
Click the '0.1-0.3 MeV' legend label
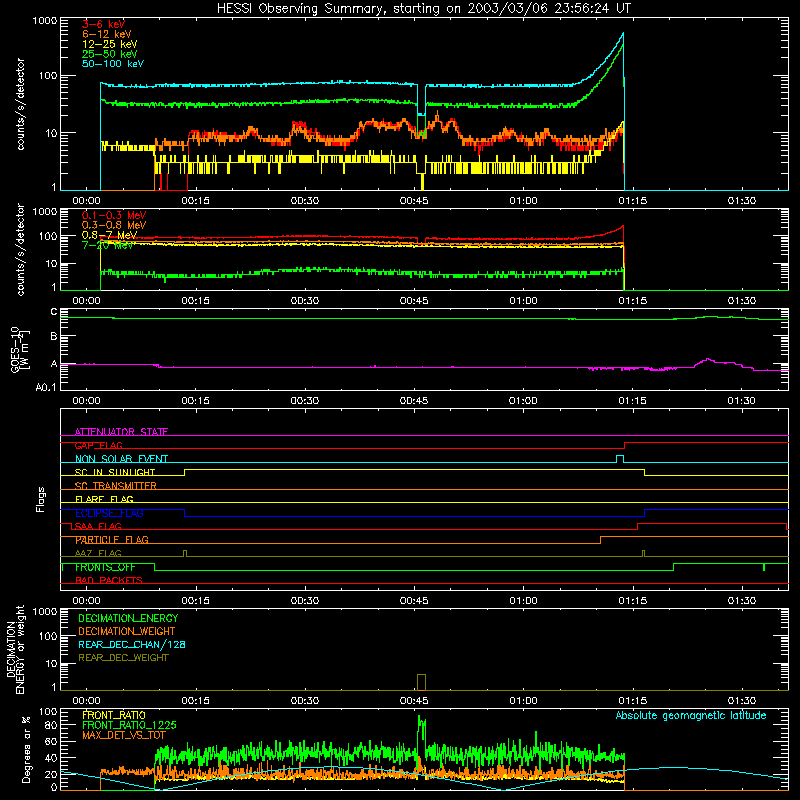114,215
